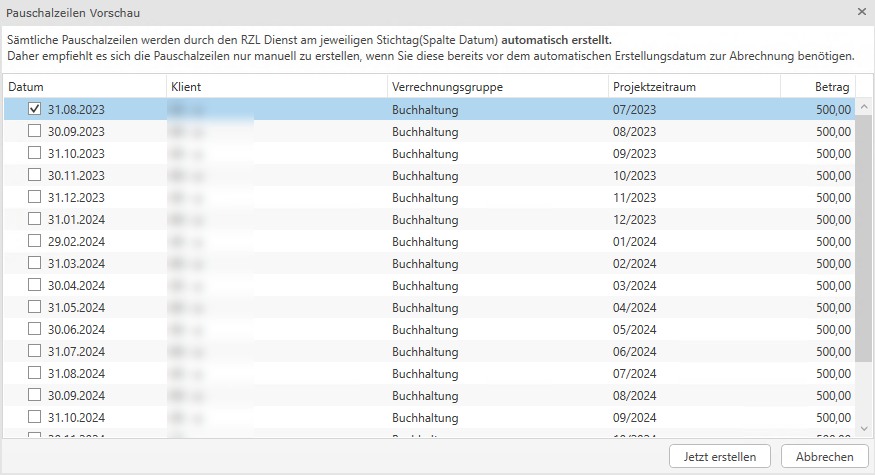875x475 pixels.
Task: Click the Projektzeitraum column header
Action: coord(693,87)
